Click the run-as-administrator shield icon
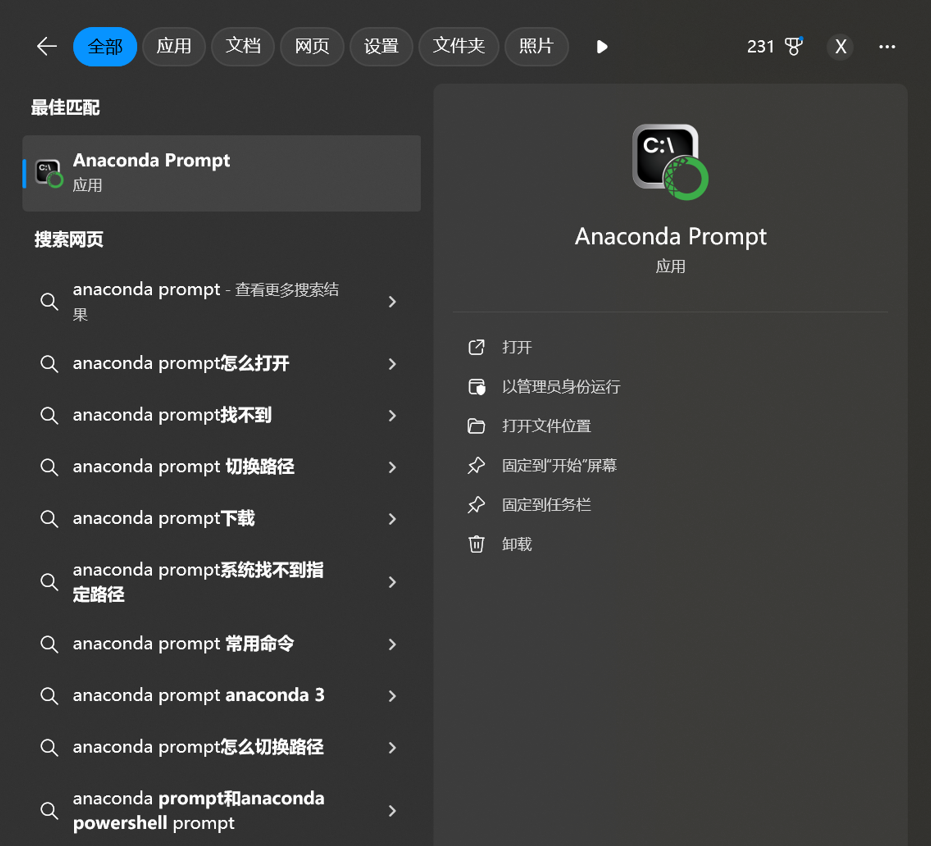Screen dimensions: 931x846 point(476,386)
